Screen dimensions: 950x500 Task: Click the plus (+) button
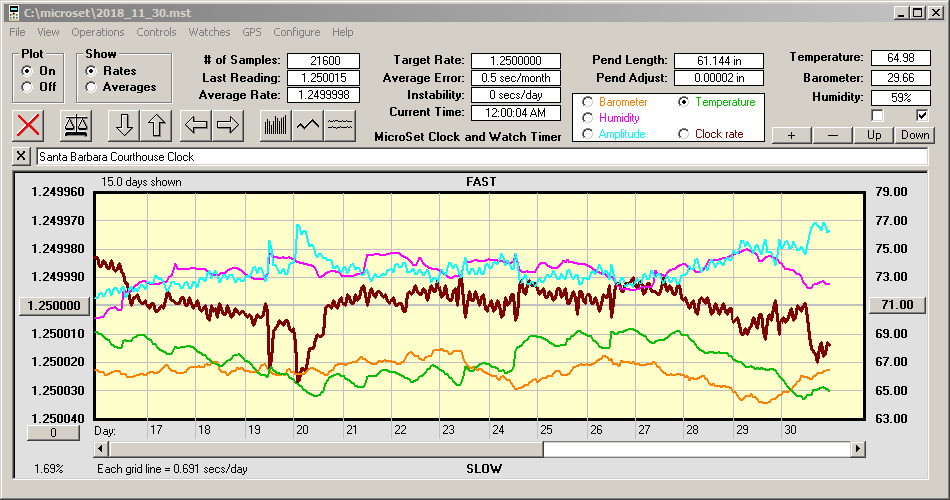[x=791, y=135]
